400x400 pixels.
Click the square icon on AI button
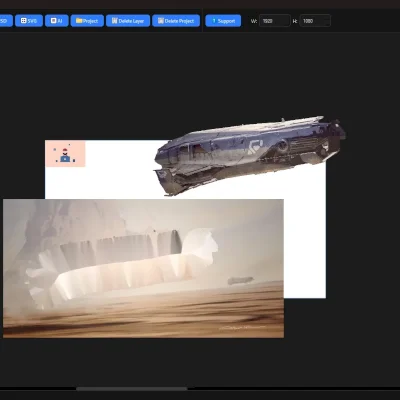[53, 21]
